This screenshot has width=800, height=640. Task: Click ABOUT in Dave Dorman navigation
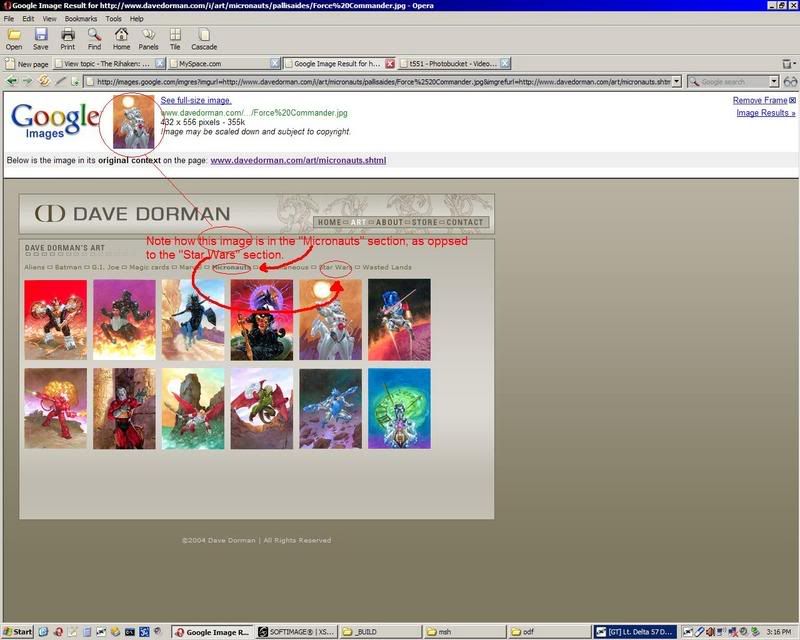tap(389, 222)
